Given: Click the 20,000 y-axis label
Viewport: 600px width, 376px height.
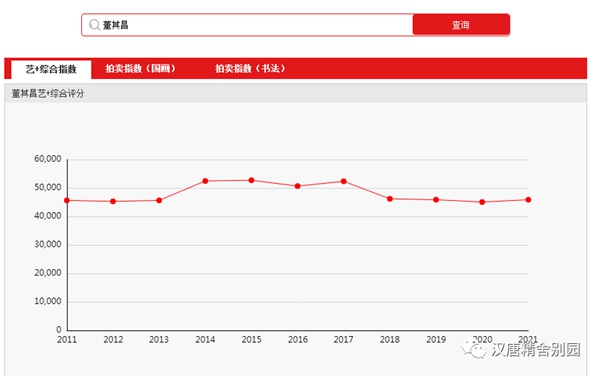Looking at the screenshot, I should [47, 273].
